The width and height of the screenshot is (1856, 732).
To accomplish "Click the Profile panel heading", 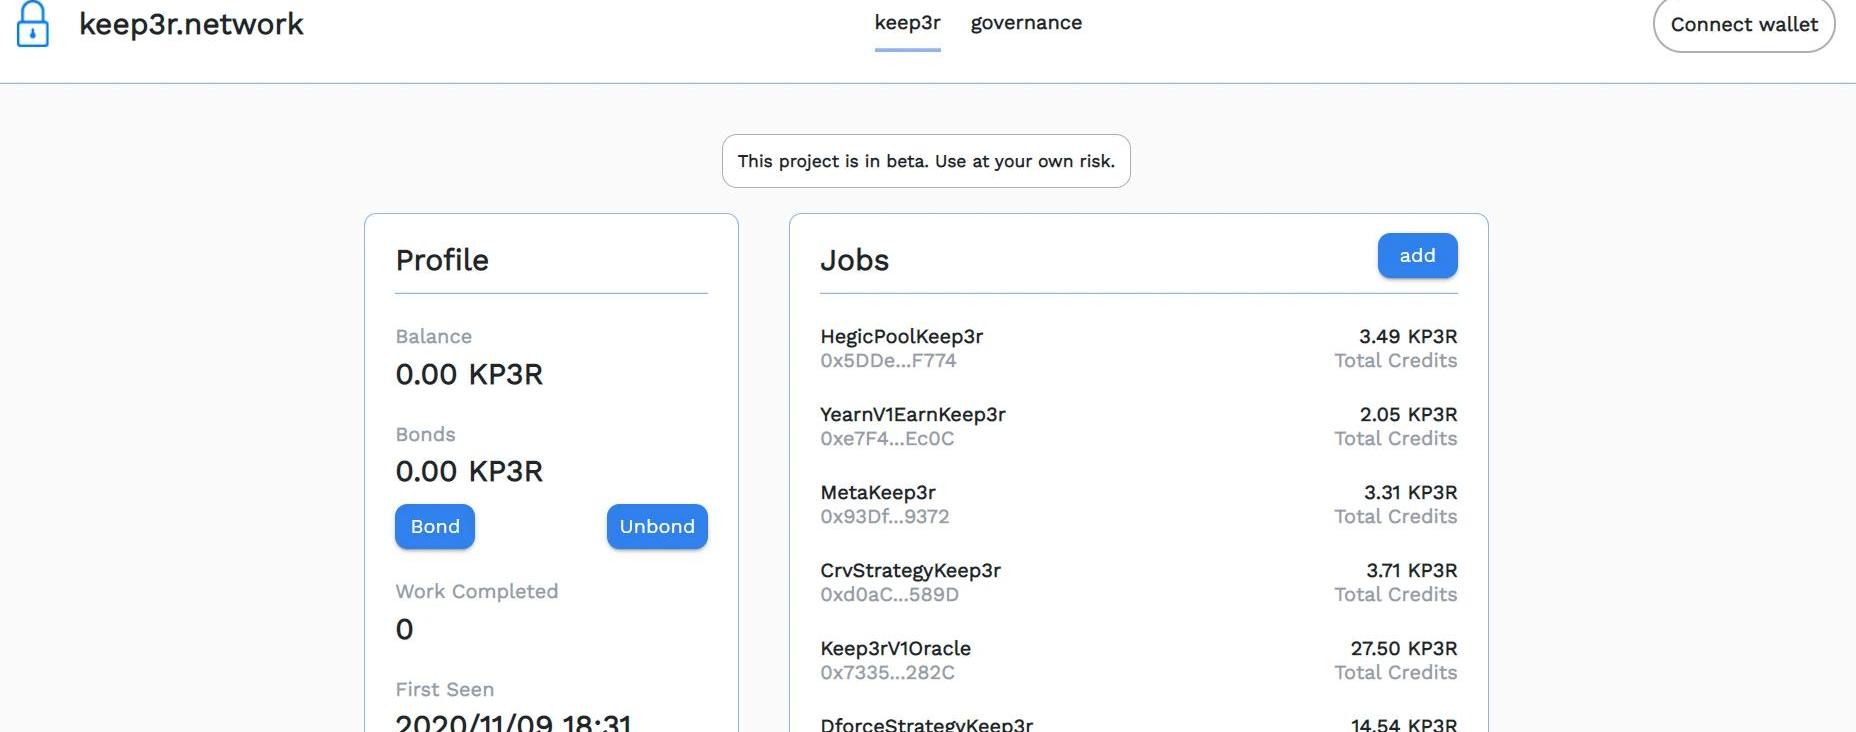I will click(x=442, y=260).
